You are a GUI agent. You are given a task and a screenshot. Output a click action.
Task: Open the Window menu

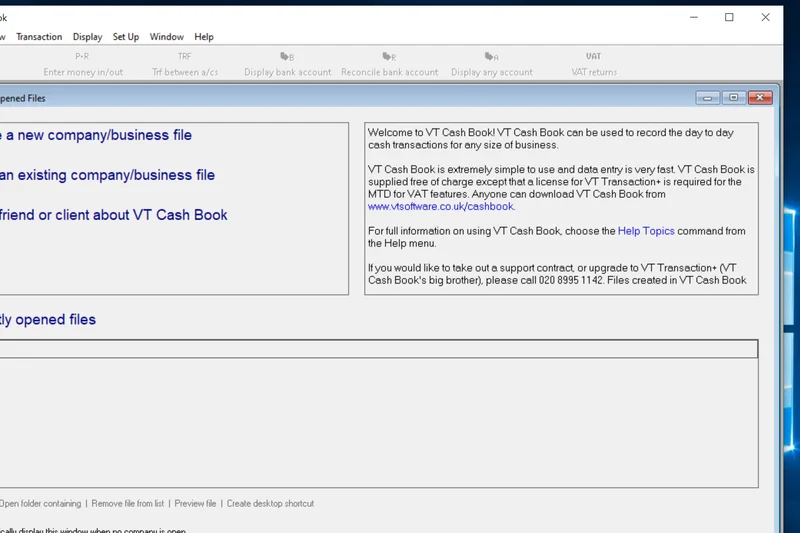(x=167, y=37)
